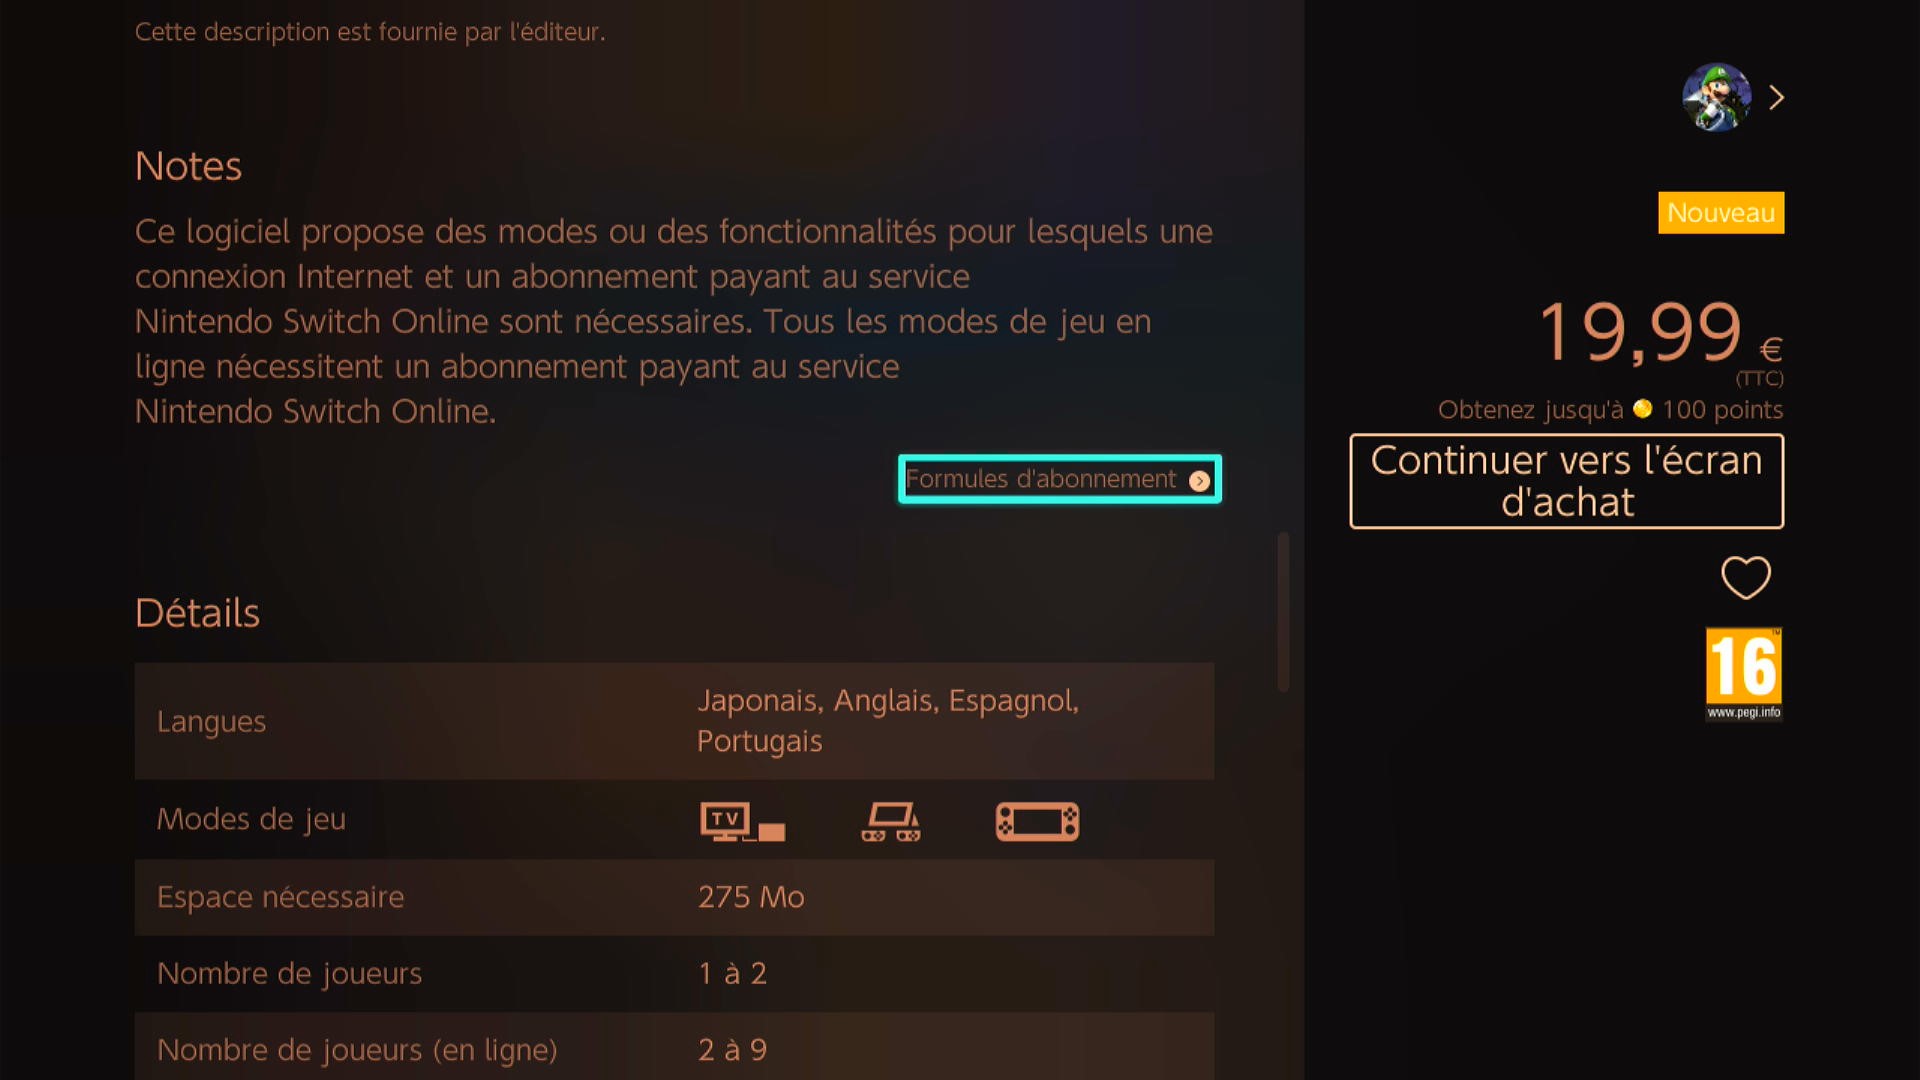Open the PEGI 16 rating badge
1920x1080 pixels.
[1743, 673]
